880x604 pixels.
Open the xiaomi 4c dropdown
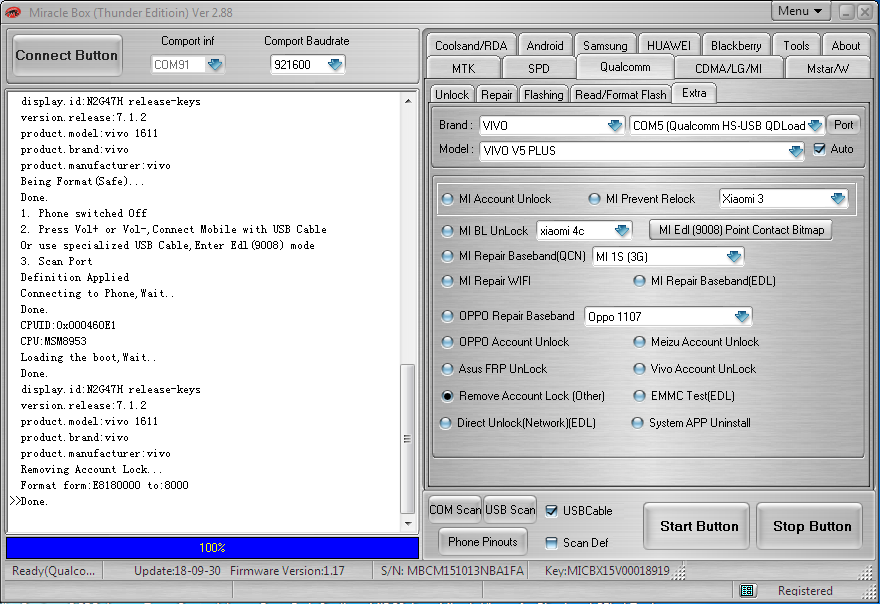click(x=622, y=230)
